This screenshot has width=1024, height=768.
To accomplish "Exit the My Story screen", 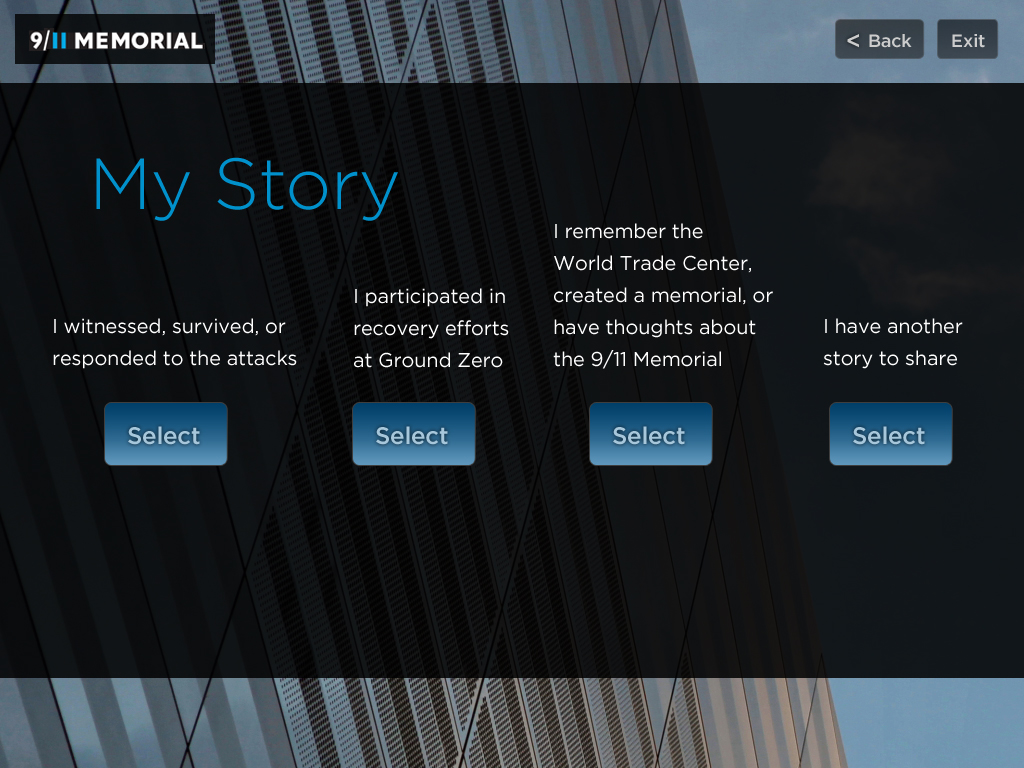I will click(967, 40).
